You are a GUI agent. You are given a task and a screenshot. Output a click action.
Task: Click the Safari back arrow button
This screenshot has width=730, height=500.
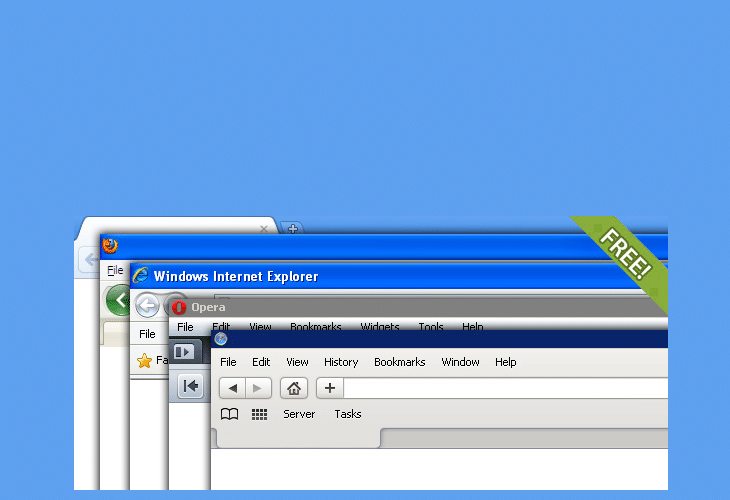click(232, 389)
